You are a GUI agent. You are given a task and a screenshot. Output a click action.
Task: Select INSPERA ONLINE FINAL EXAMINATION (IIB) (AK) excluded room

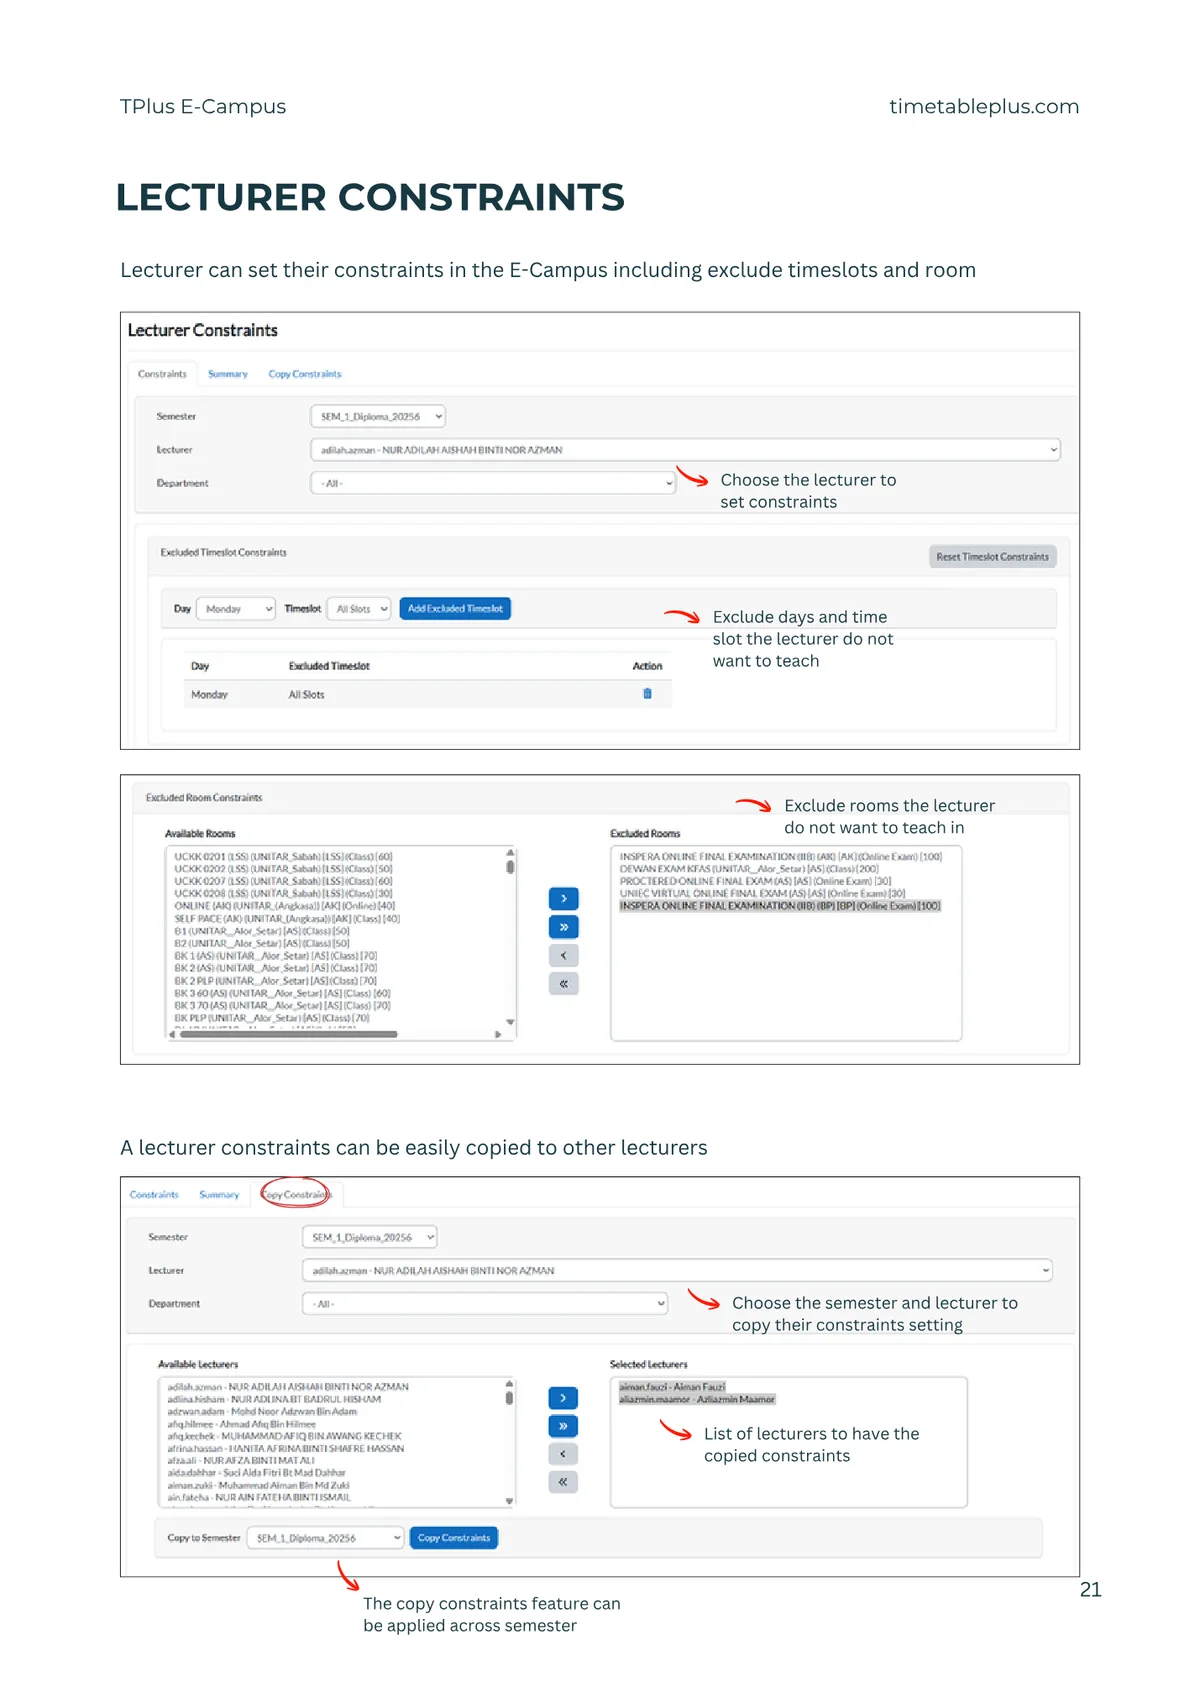pyautogui.click(x=781, y=857)
